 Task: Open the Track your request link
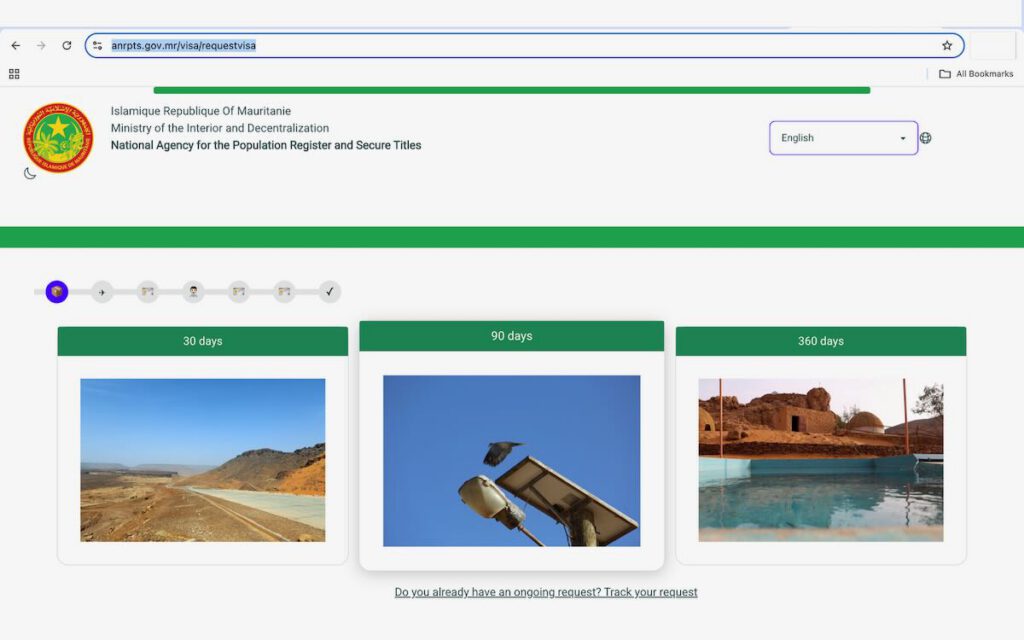[546, 592]
